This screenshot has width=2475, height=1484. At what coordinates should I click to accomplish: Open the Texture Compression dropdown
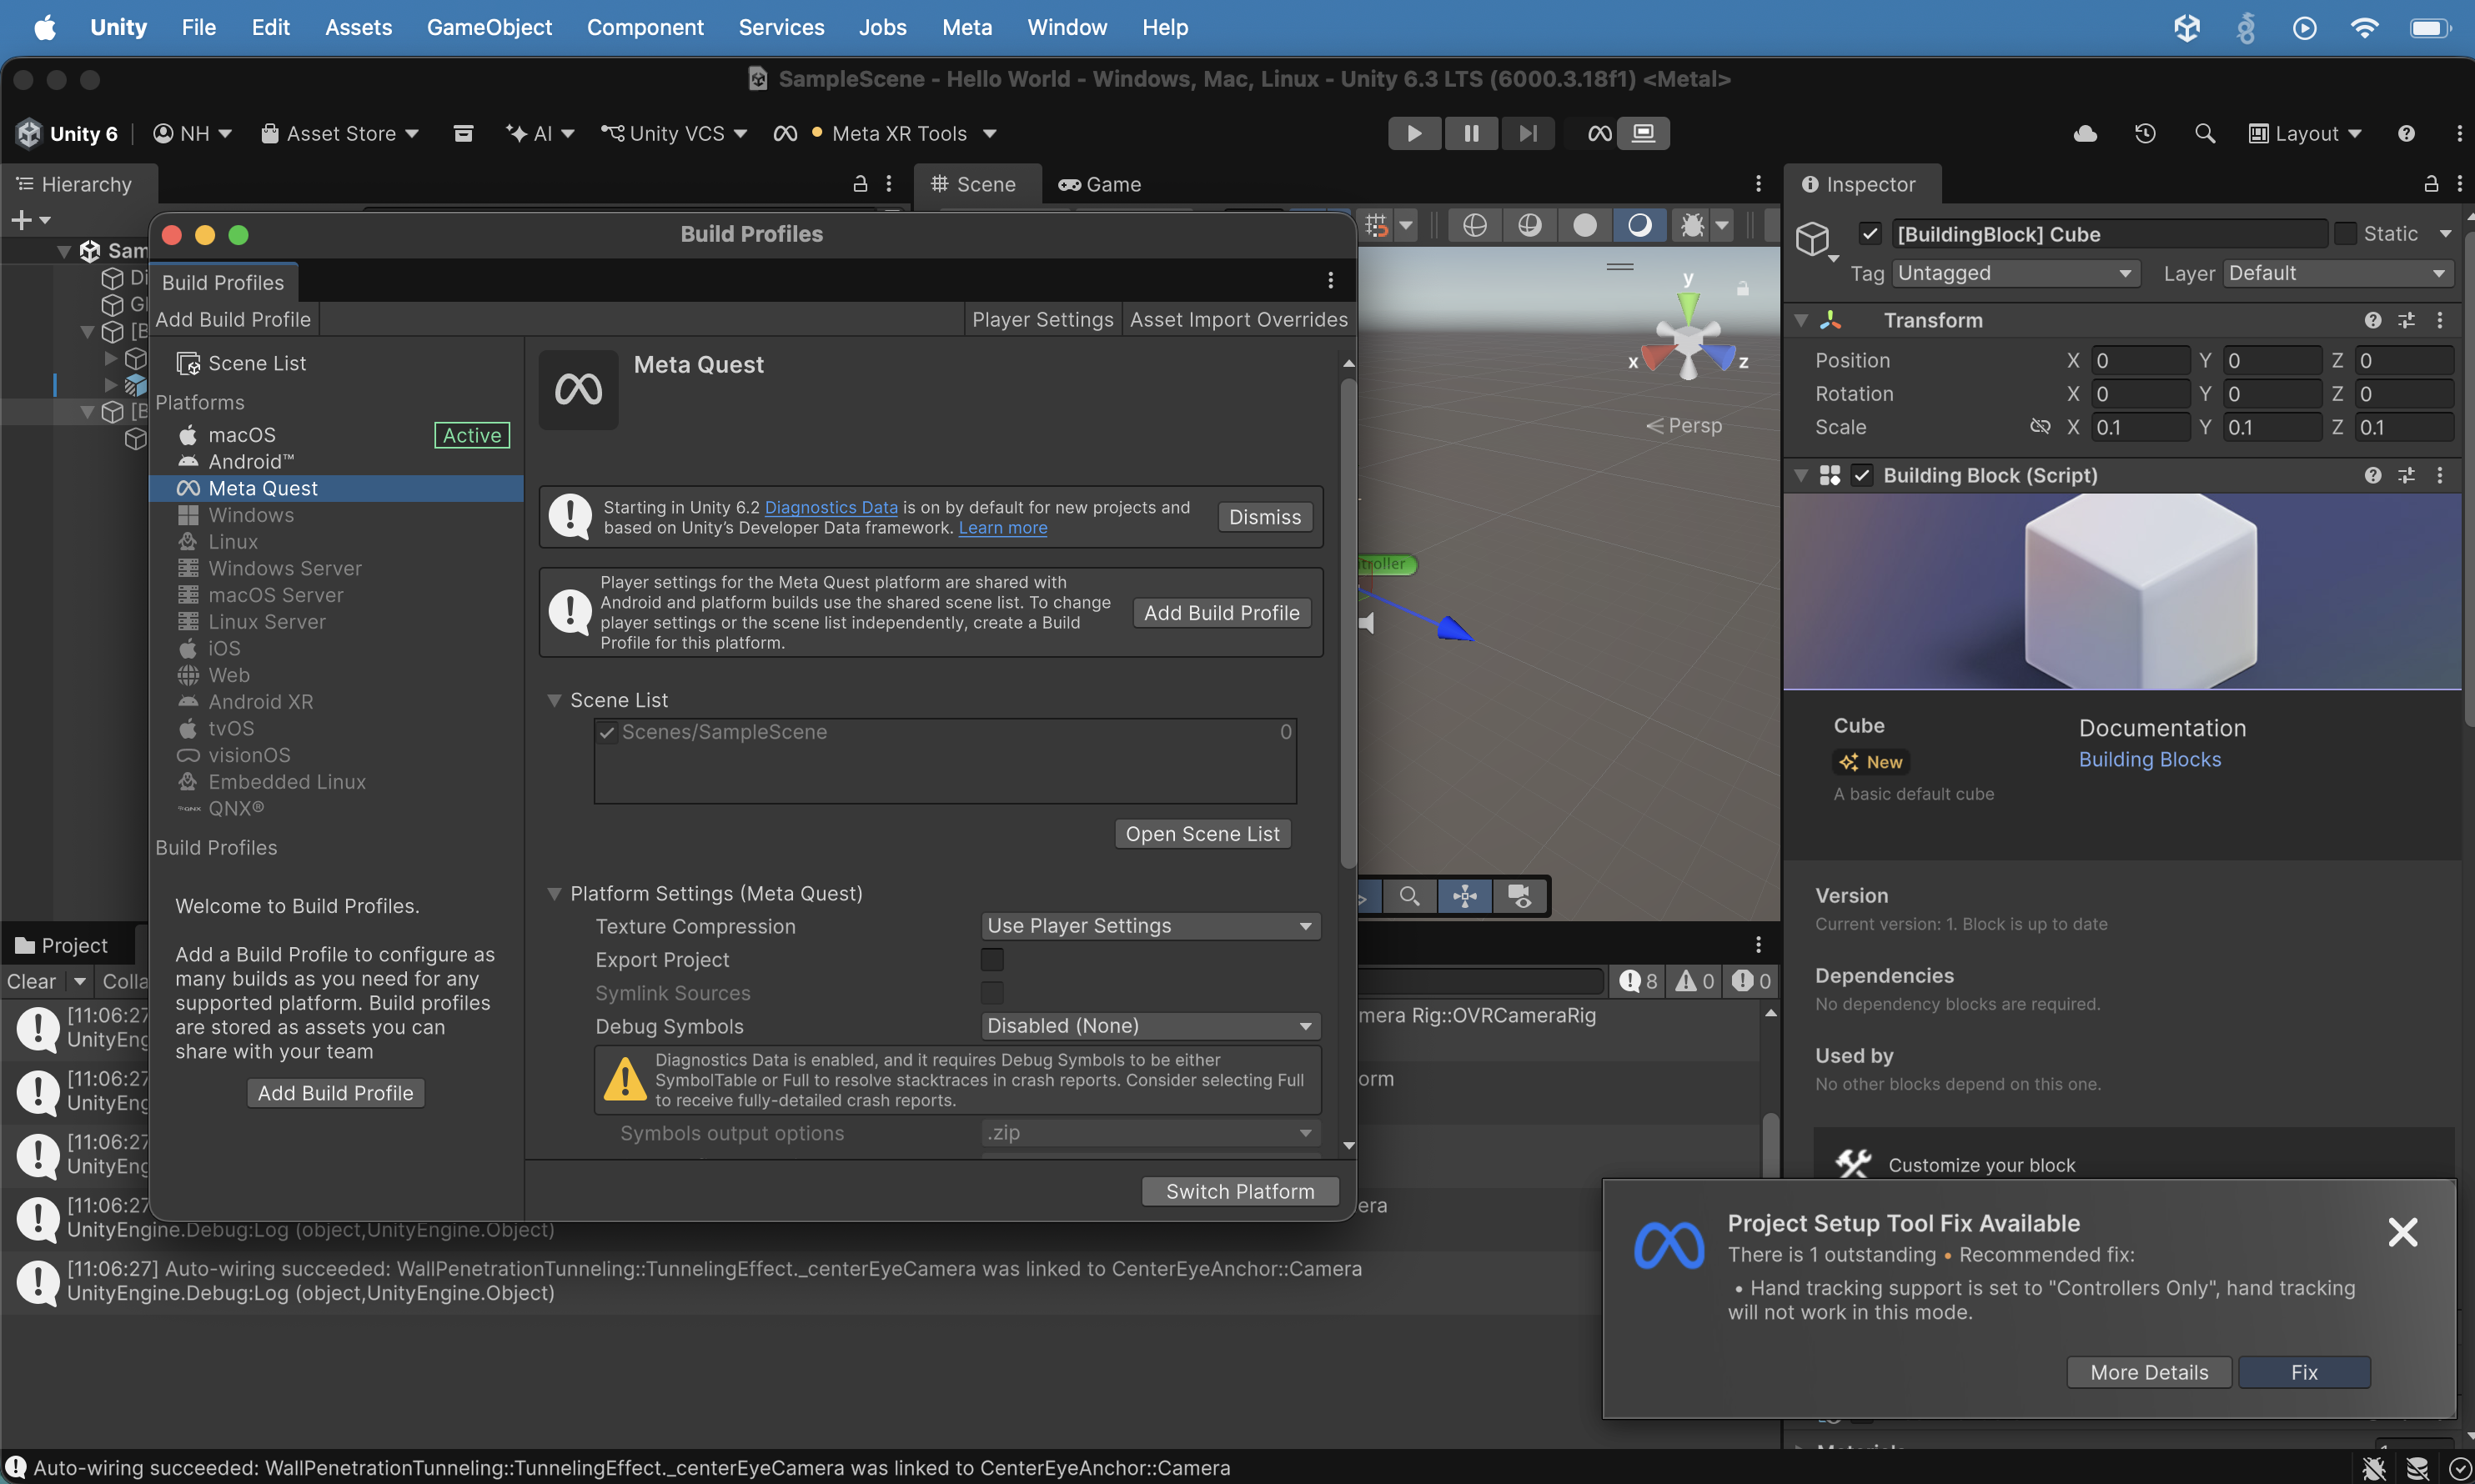[x=1150, y=926]
